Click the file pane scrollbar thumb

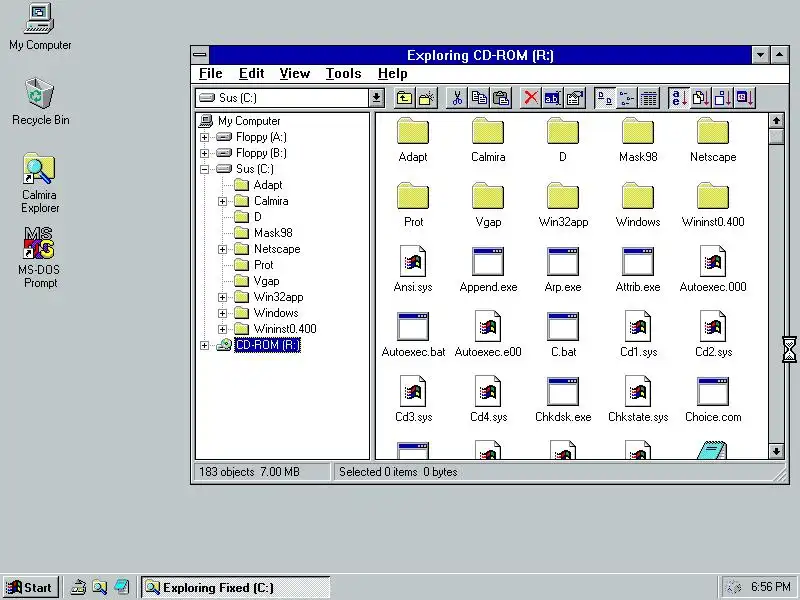tap(776, 137)
